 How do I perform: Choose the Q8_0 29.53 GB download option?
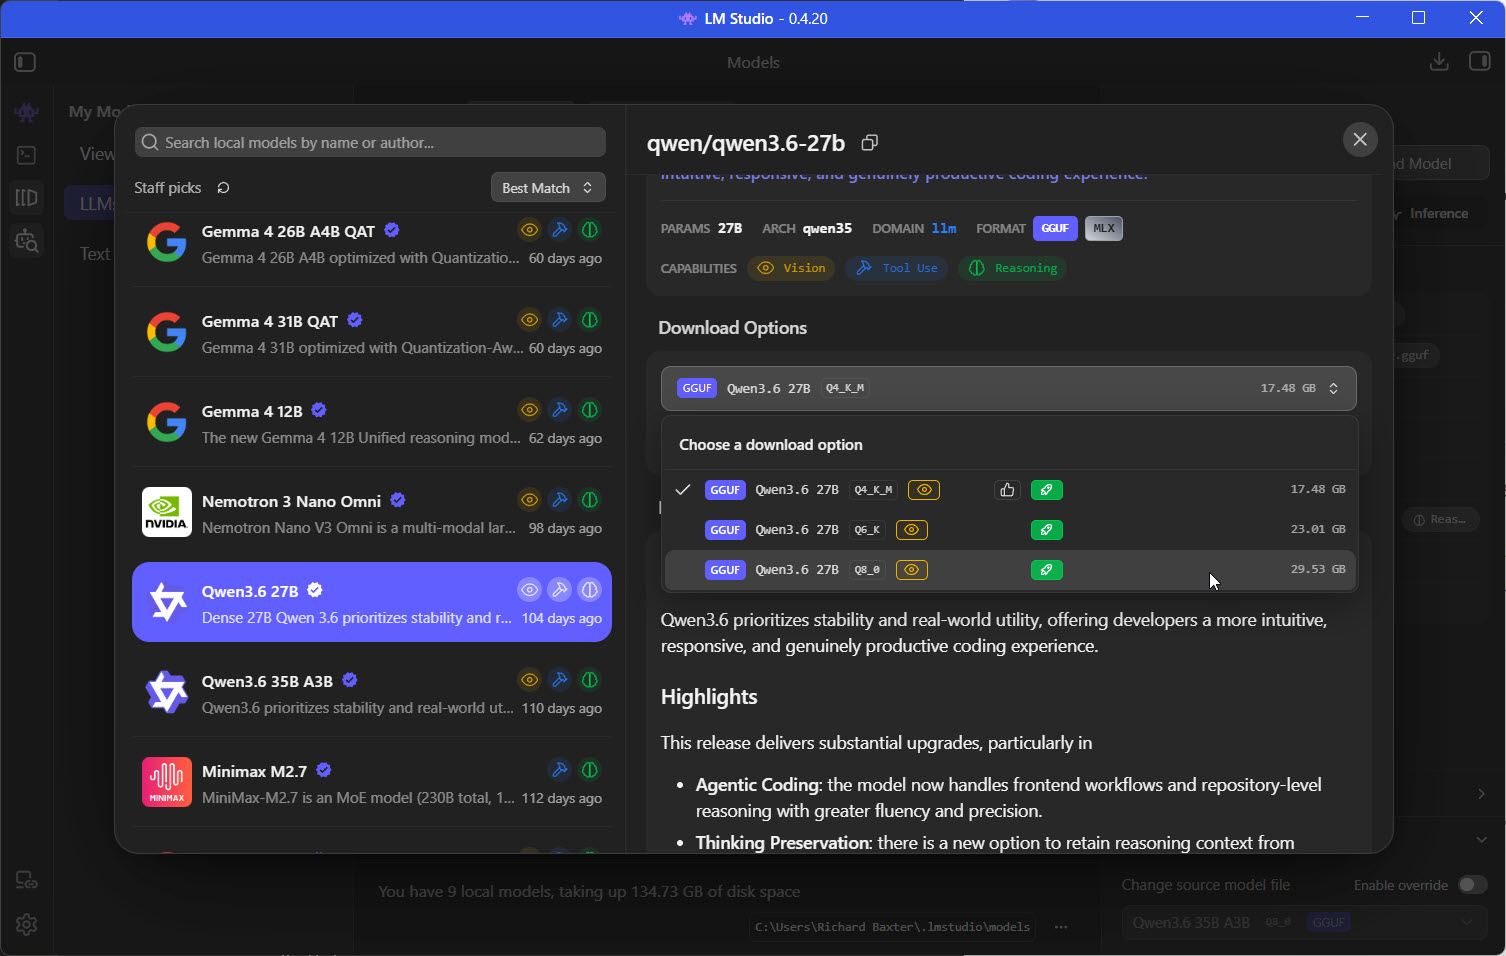(1010, 570)
